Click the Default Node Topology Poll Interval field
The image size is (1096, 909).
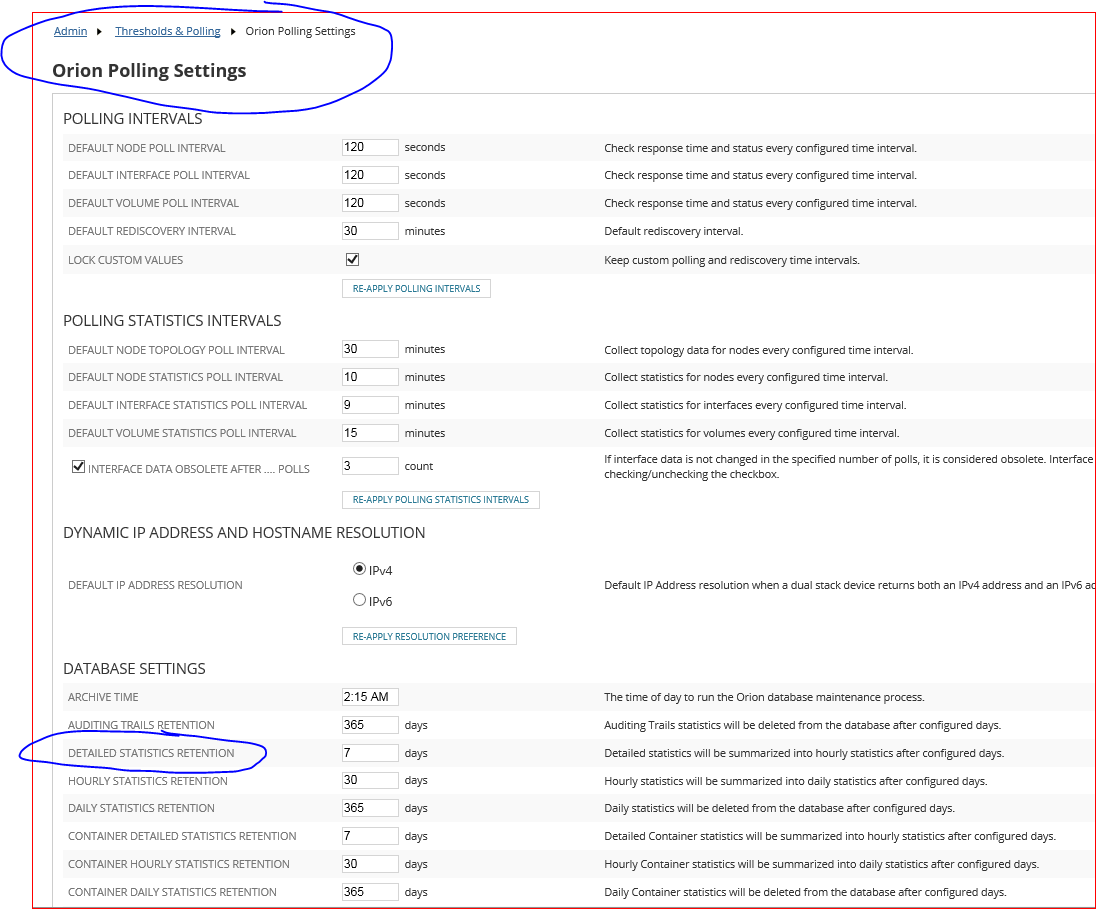click(x=370, y=349)
